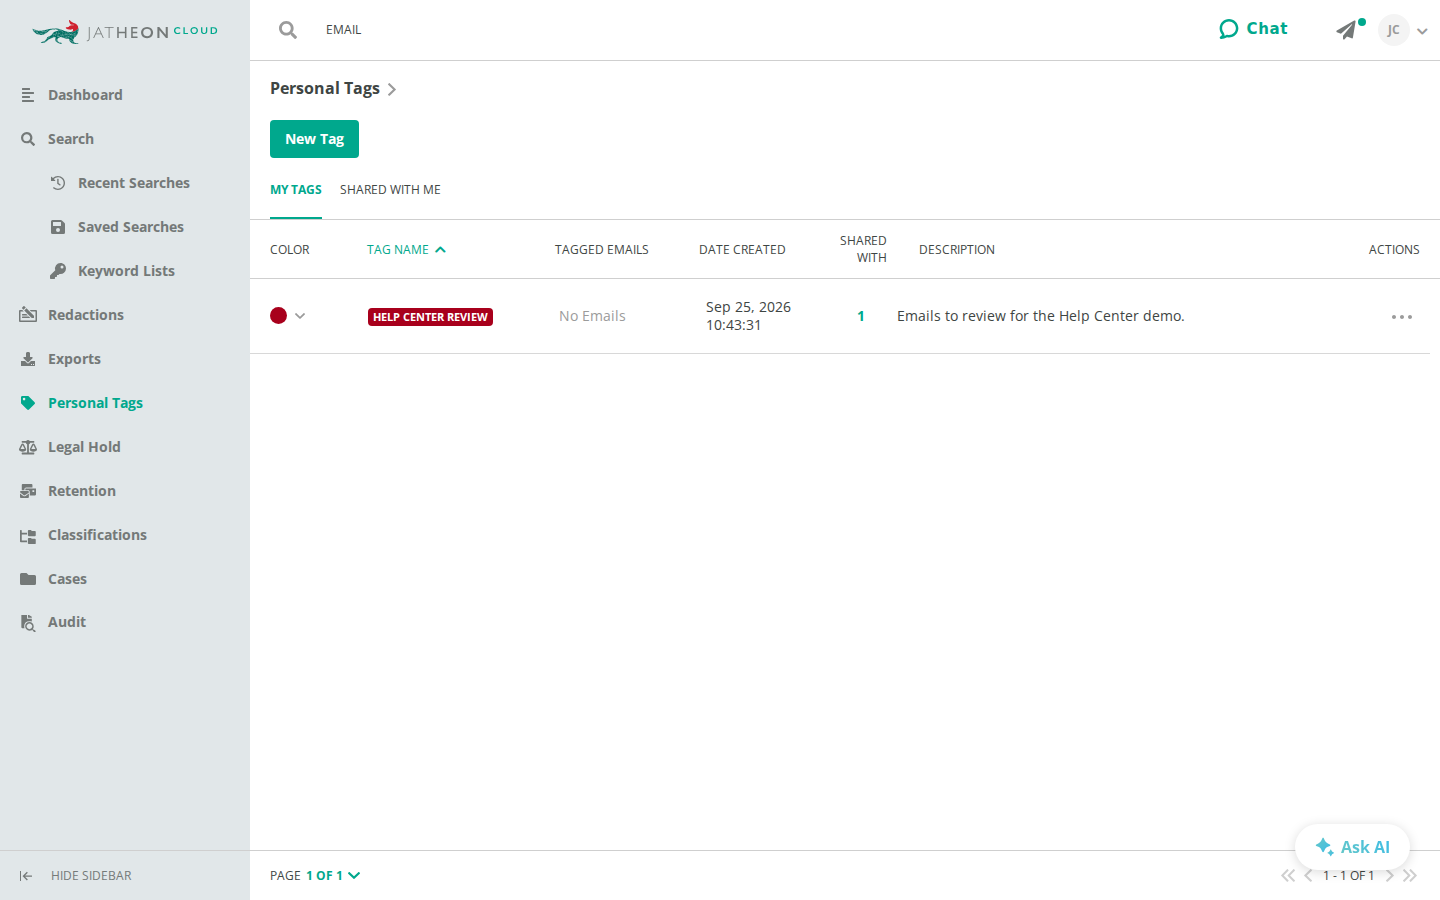Switch to Shared With Me tab
The height and width of the screenshot is (900, 1440).
(390, 190)
